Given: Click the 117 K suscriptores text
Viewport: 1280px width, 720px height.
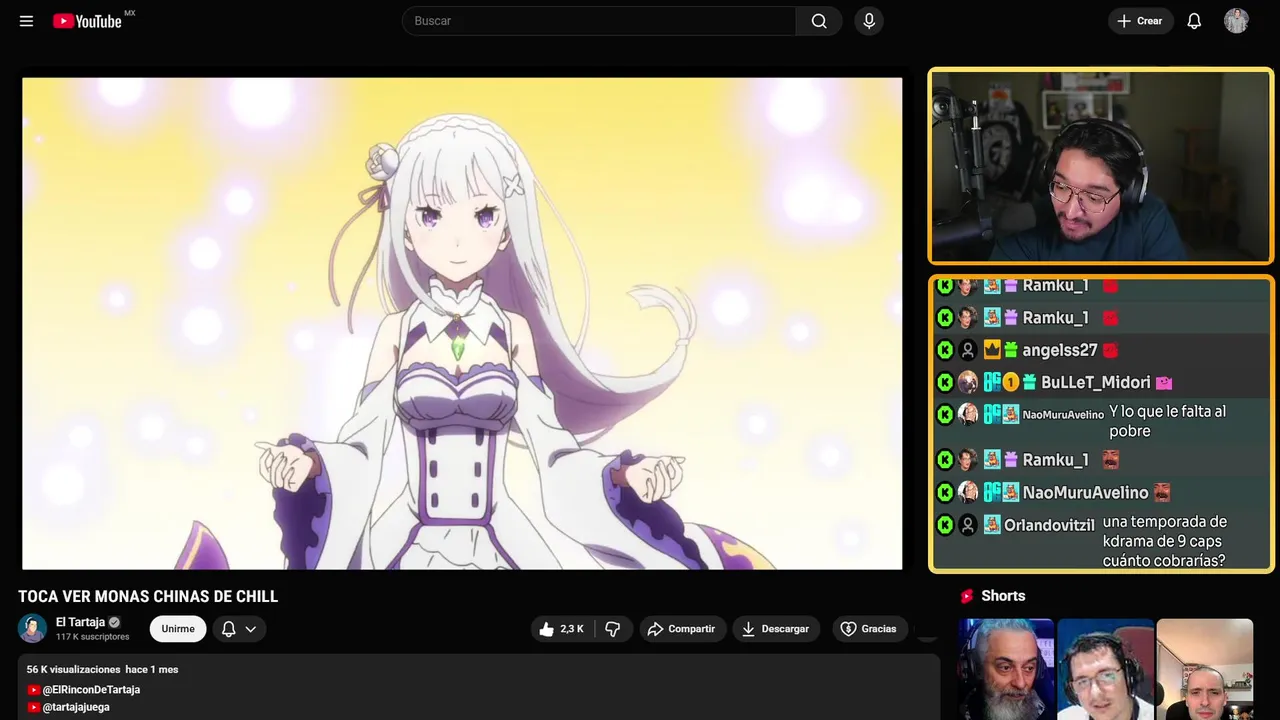Looking at the screenshot, I should tap(93, 637).
